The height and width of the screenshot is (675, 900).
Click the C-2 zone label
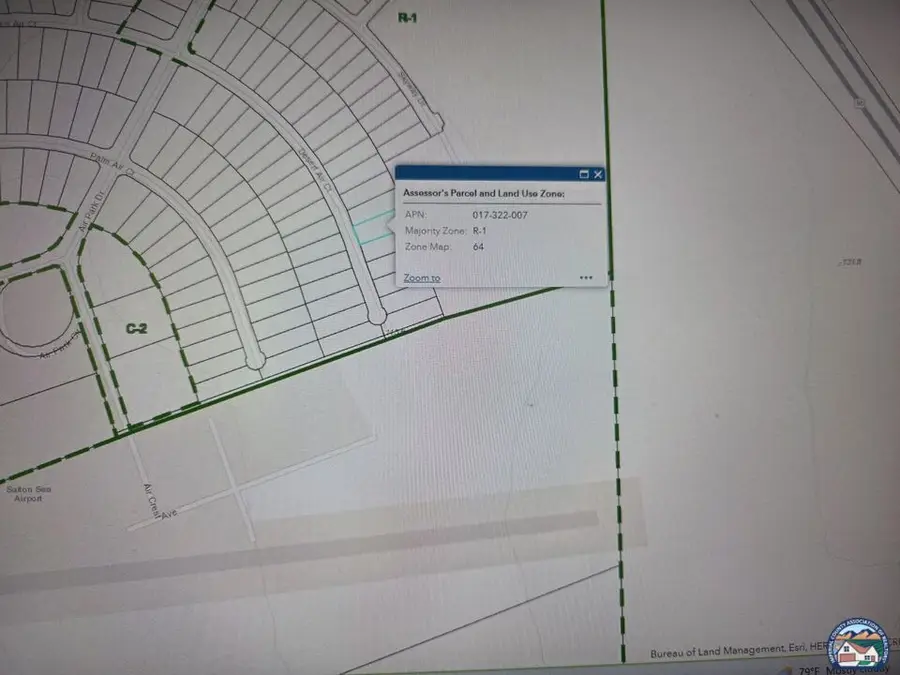click(137, 327)
